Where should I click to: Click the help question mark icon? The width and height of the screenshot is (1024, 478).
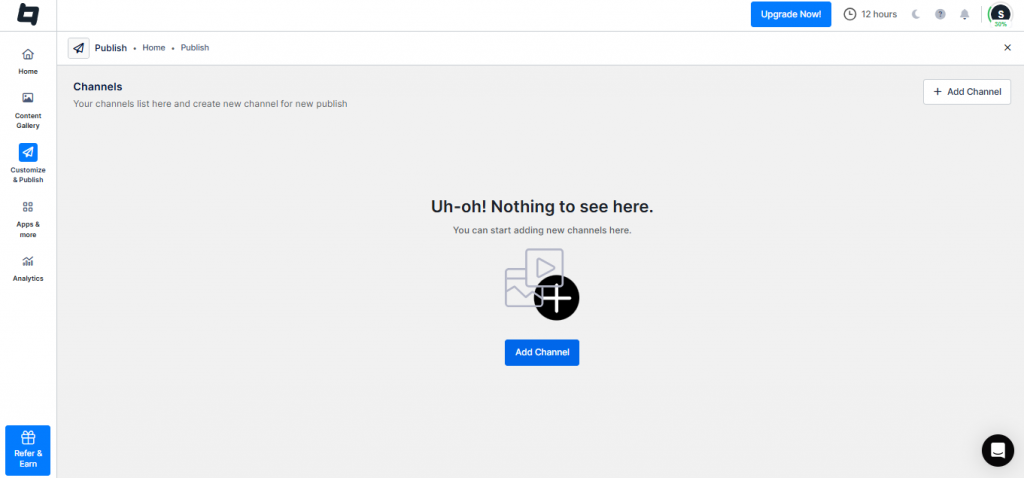940,15
